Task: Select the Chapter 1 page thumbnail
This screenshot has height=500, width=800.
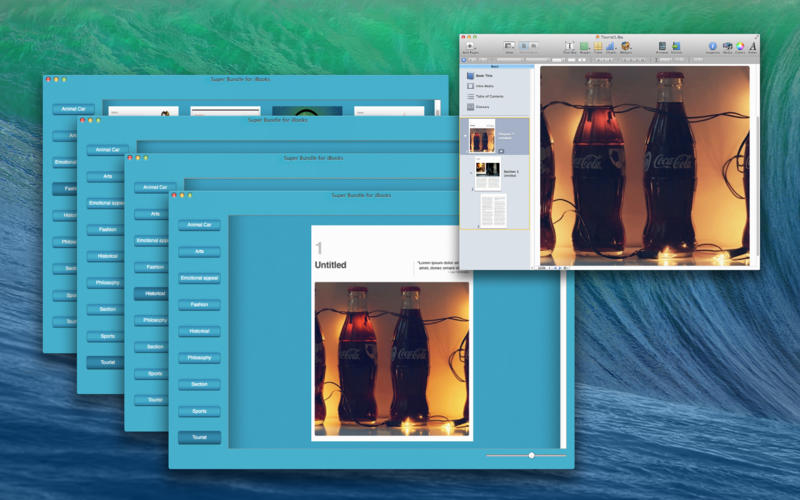Action: coord(483,136)
